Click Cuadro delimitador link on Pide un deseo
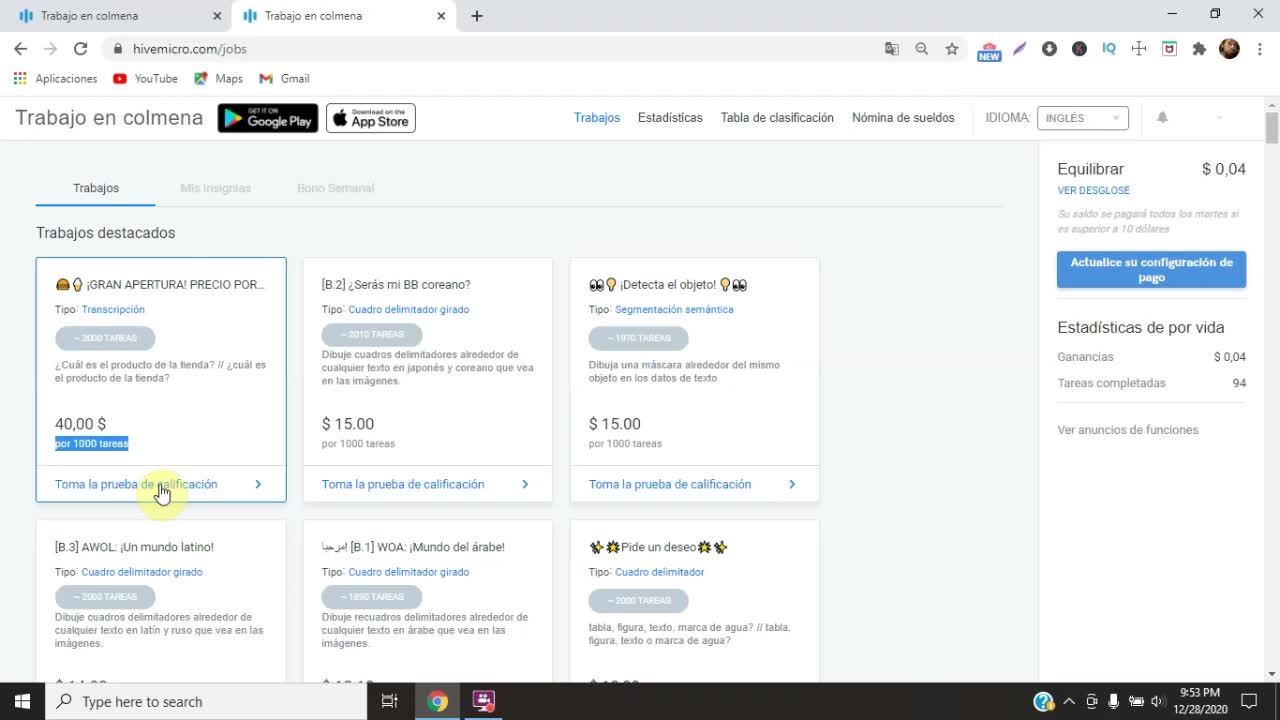The height and width of the screenshot is (720, 1280). [x=659, y=573]
